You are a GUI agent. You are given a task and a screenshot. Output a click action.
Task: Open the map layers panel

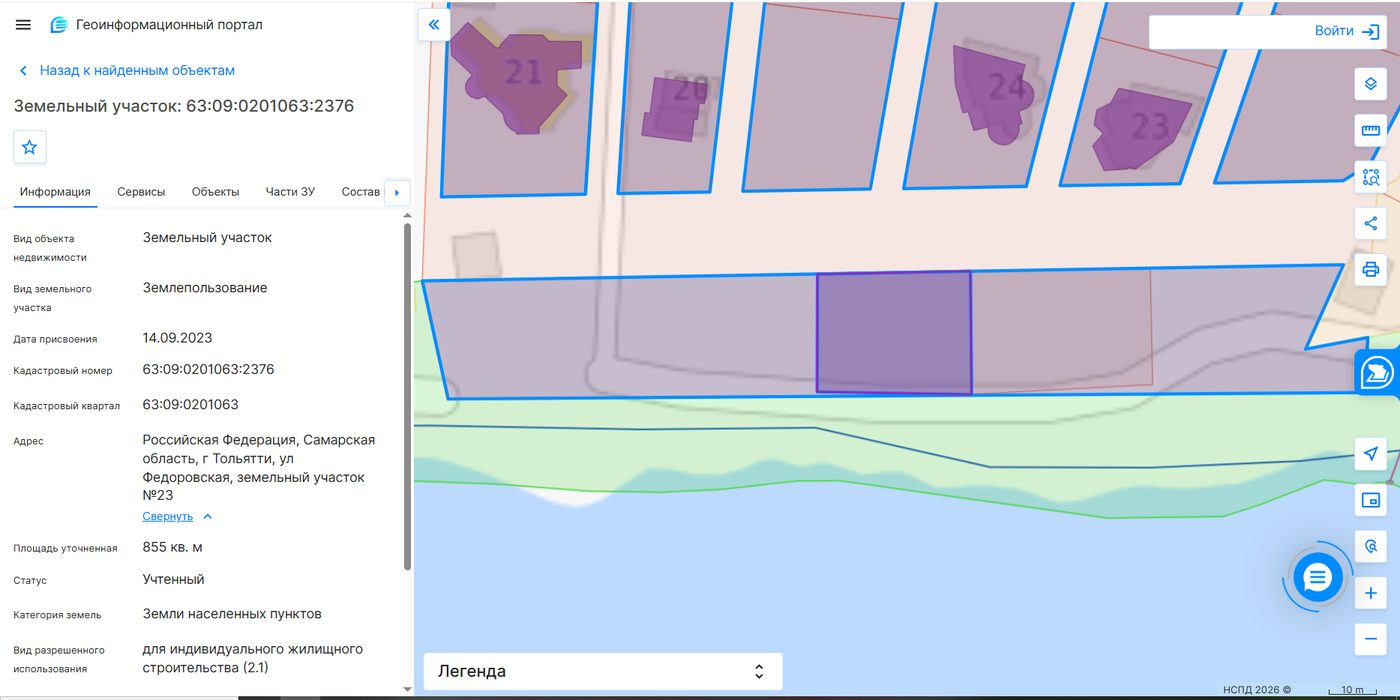1371,84
